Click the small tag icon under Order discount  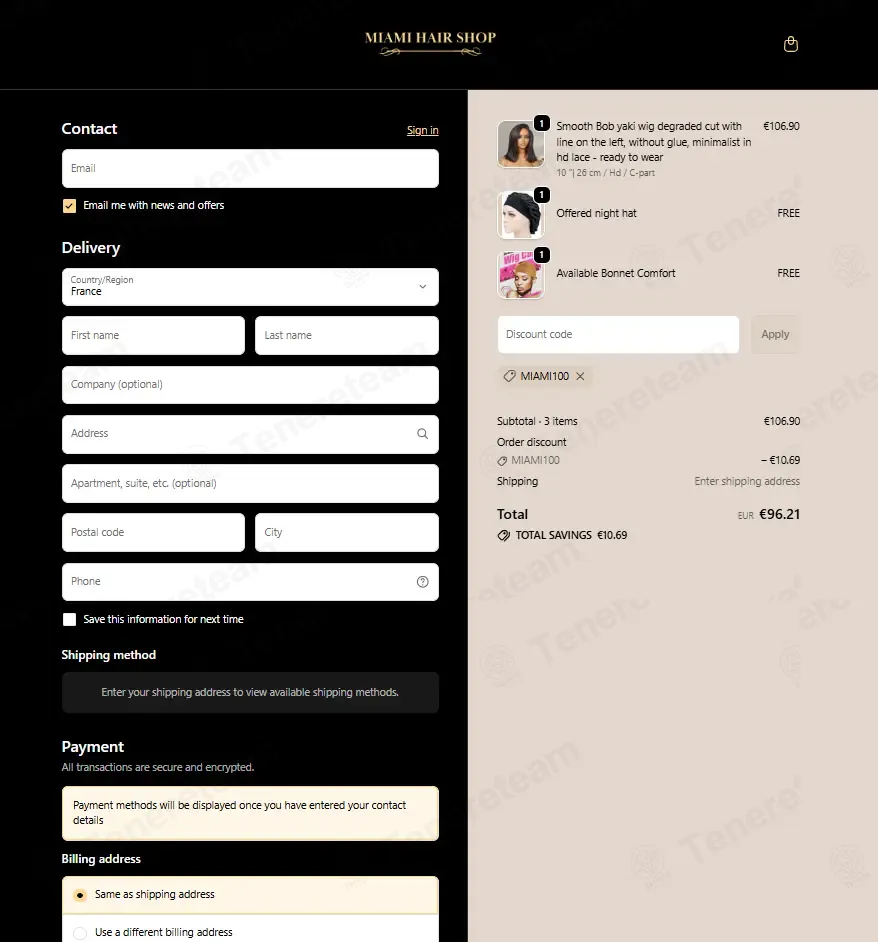pos(502,461)
